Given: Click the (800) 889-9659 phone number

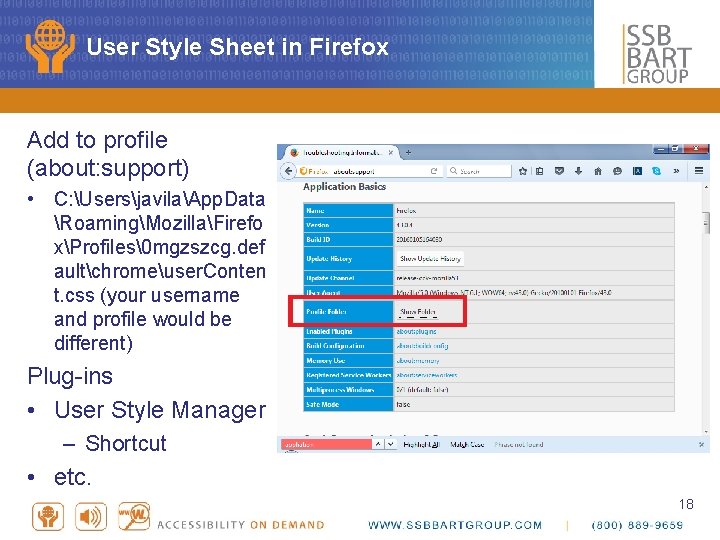Looking at the screenshot, I should (637, 525).
